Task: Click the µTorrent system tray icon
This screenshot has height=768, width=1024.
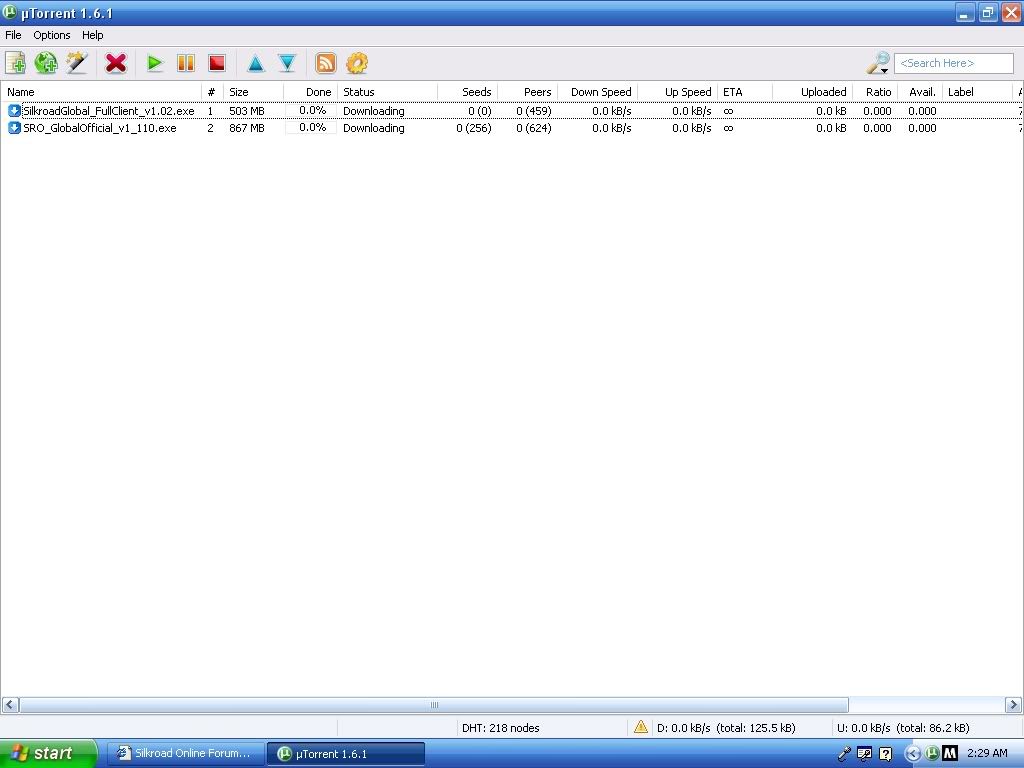Action: (932, 753)
